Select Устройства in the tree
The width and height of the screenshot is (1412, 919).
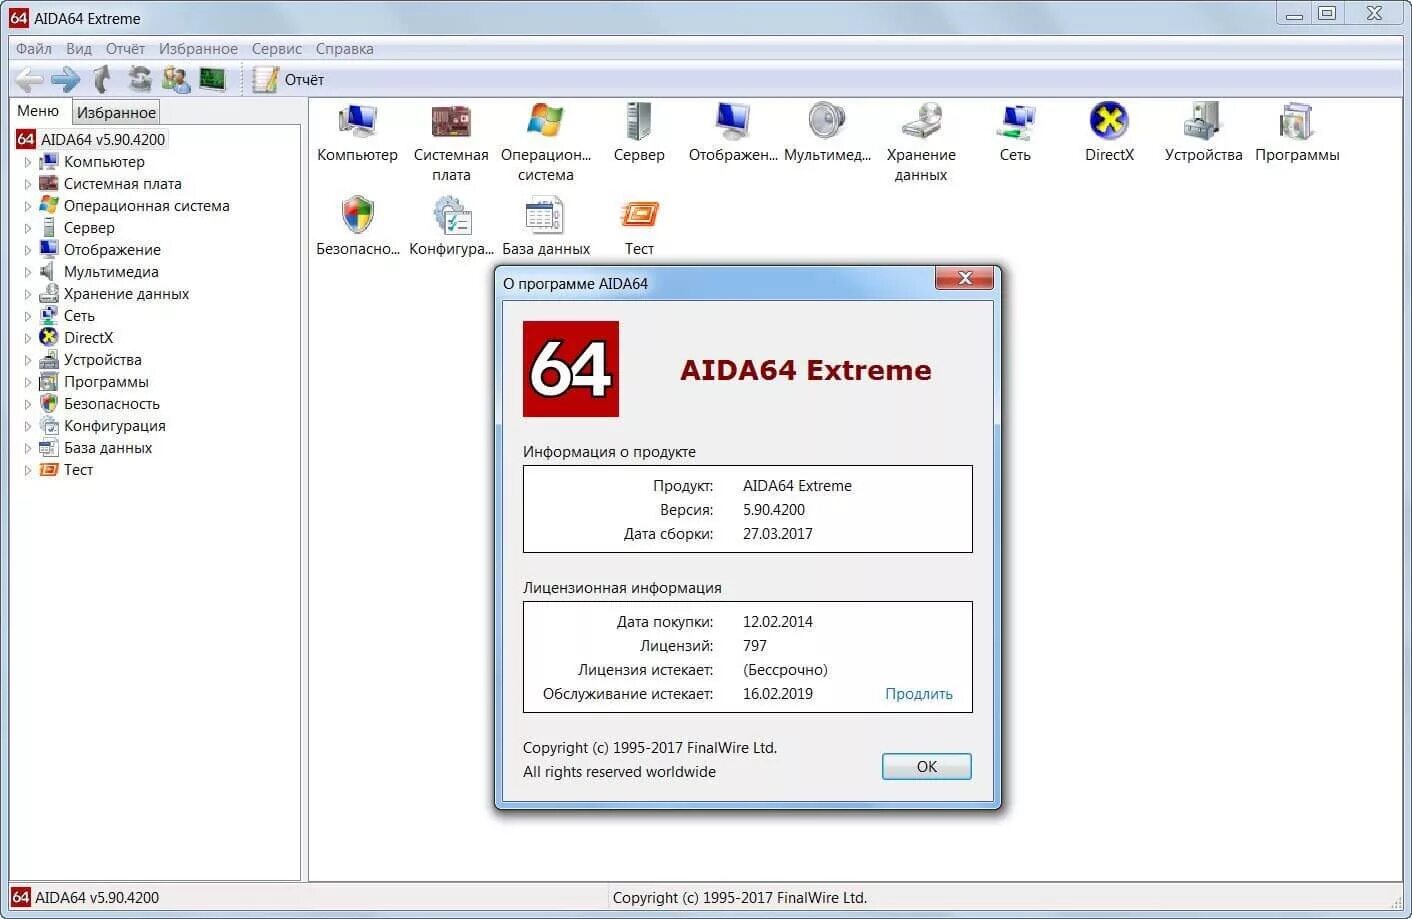103,360
